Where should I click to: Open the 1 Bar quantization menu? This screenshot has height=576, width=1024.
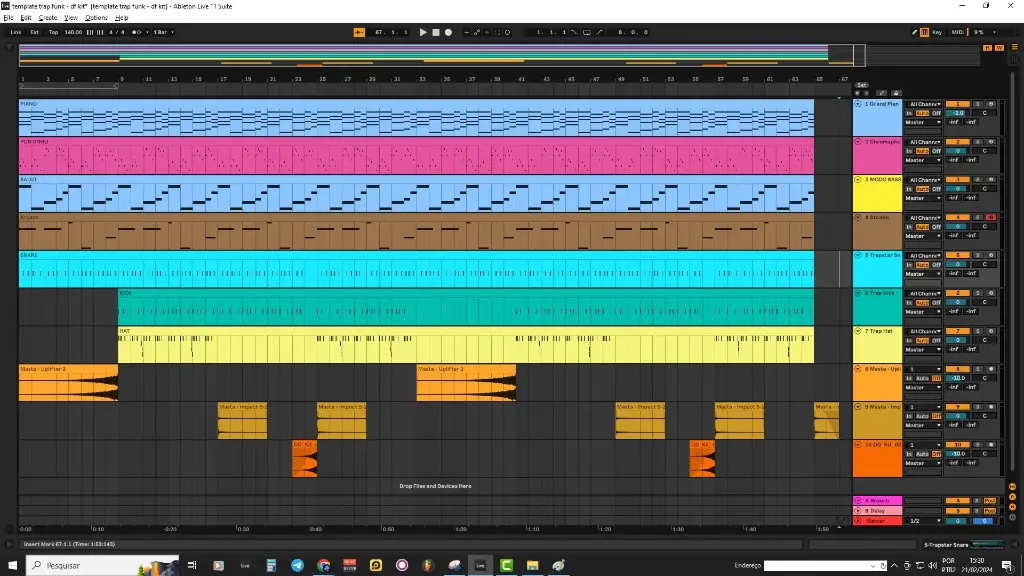point(163,32)
